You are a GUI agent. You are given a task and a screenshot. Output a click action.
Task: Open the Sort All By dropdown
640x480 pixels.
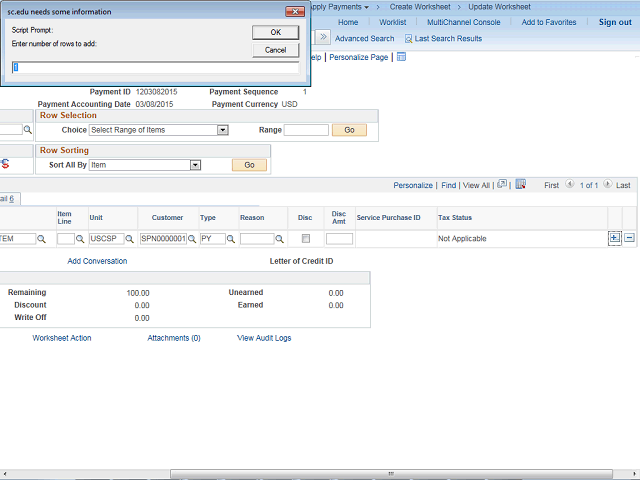[195, 165]
